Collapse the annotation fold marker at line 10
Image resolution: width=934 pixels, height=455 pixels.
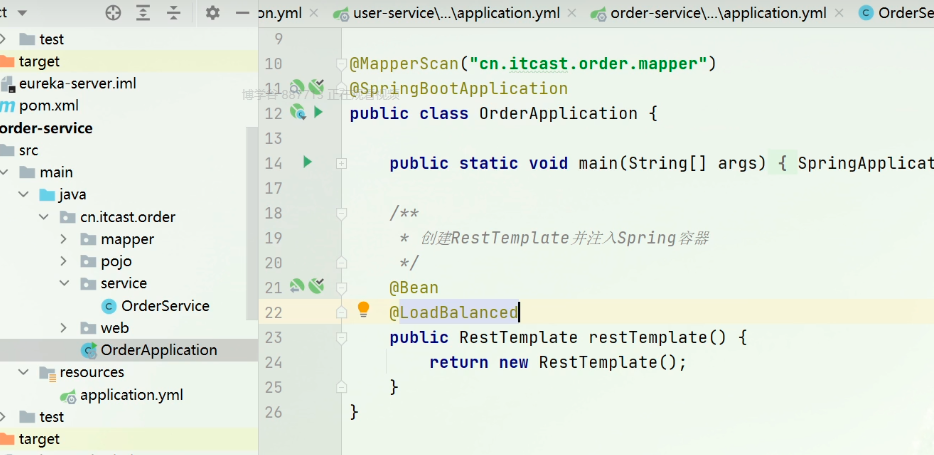click(x=341, y=64)
